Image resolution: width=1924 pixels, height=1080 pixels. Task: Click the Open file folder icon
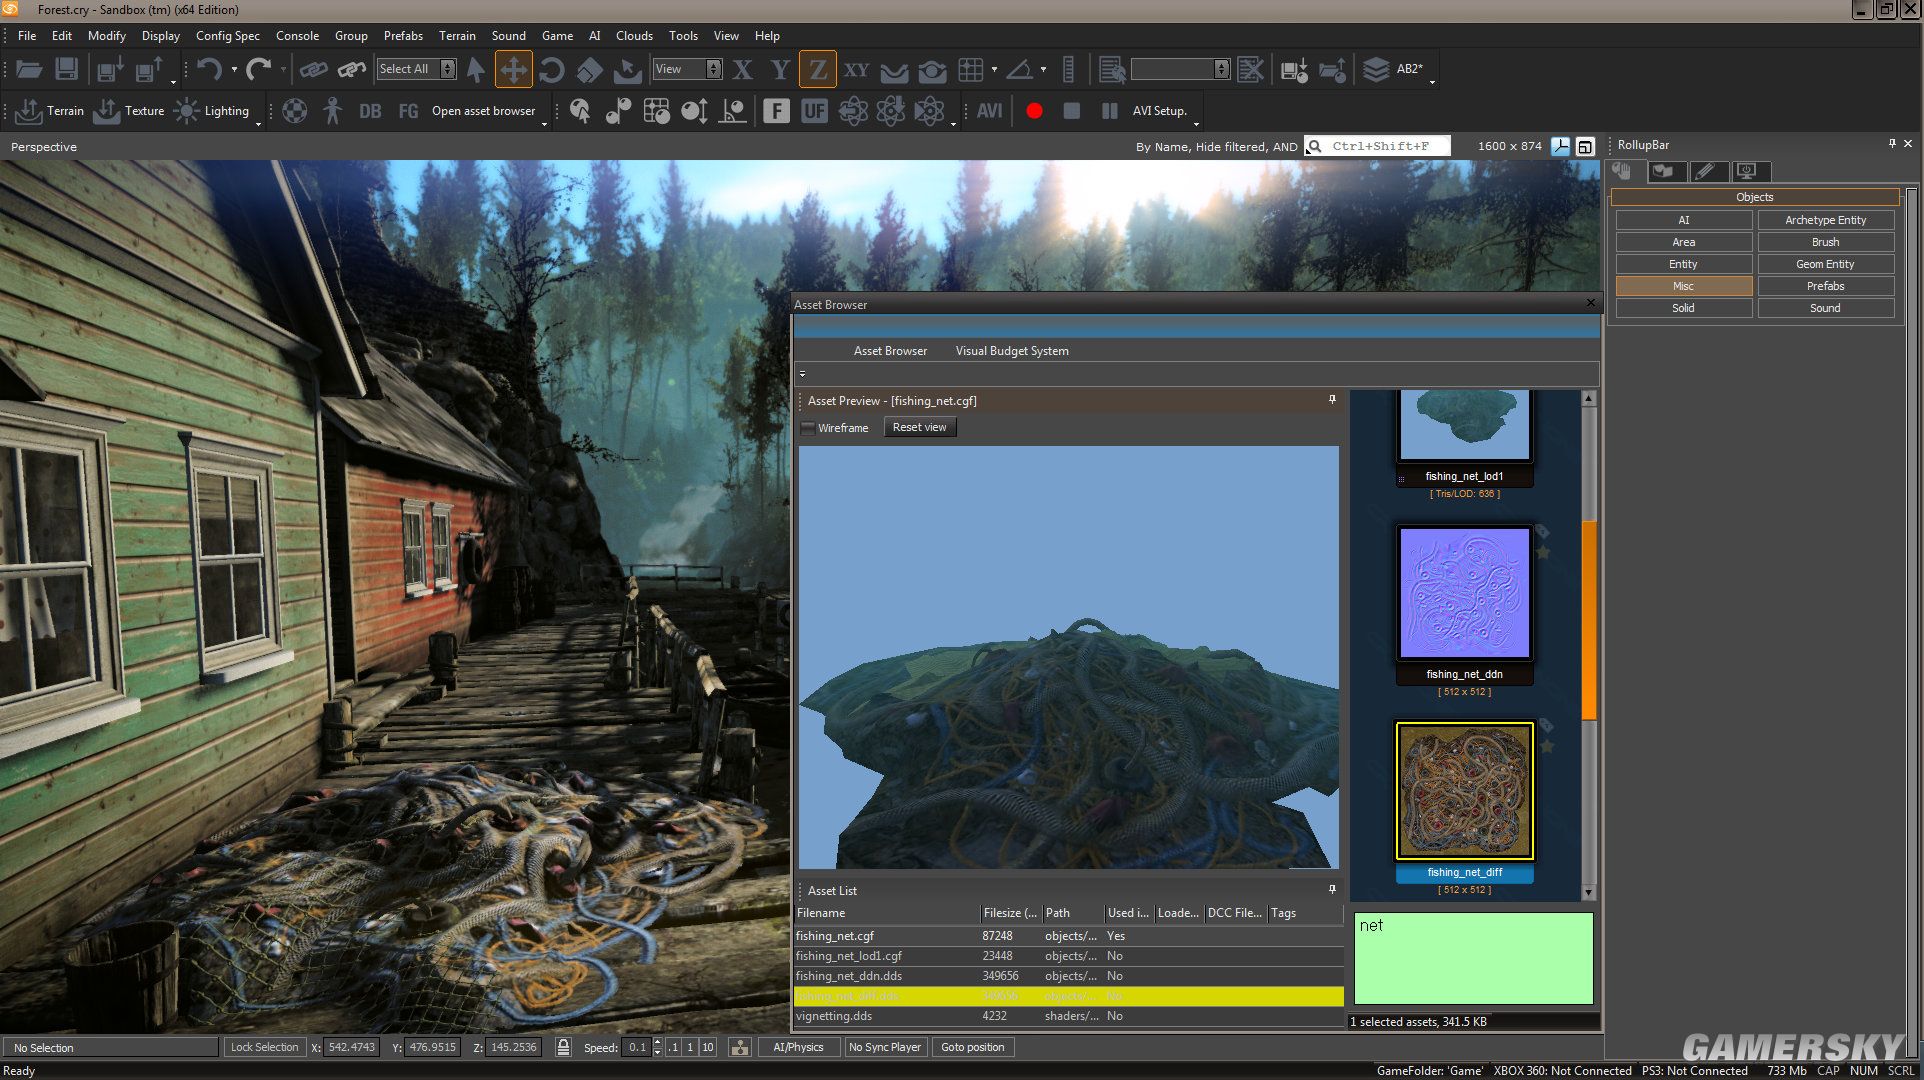(29, 69)
